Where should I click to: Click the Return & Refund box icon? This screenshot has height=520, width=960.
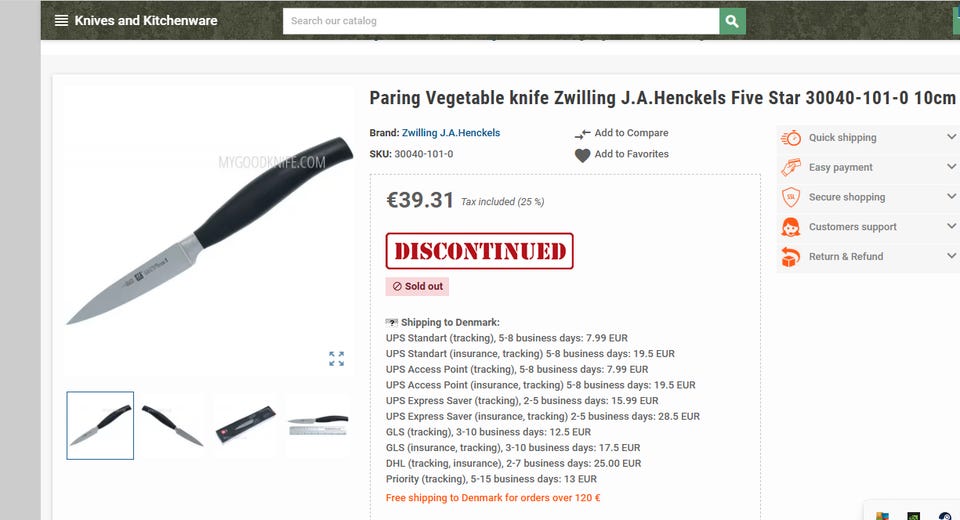790,257
